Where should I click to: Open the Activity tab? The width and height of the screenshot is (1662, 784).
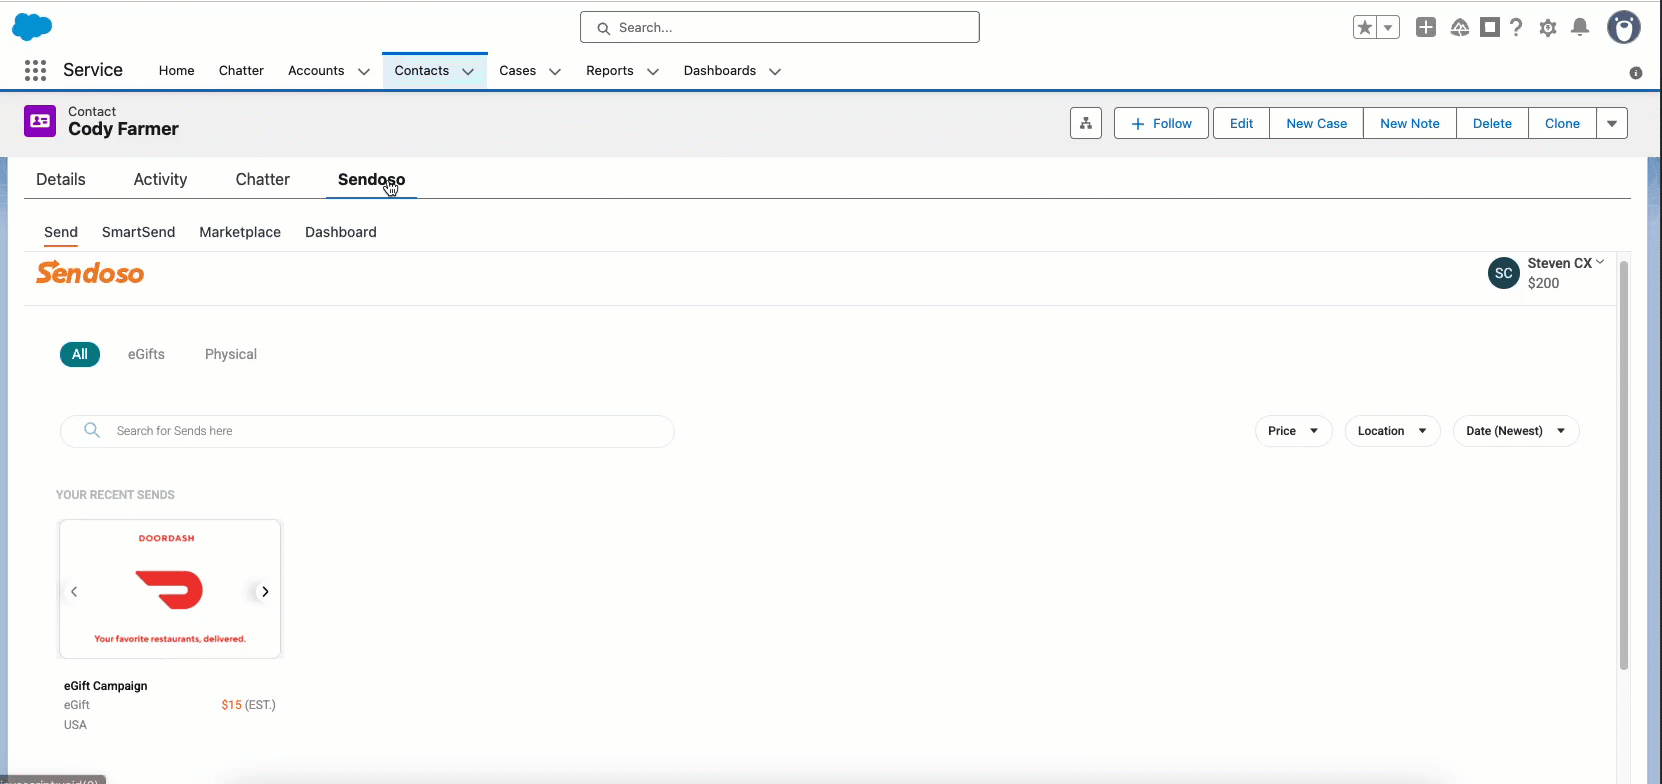click(x=160, y=179)
